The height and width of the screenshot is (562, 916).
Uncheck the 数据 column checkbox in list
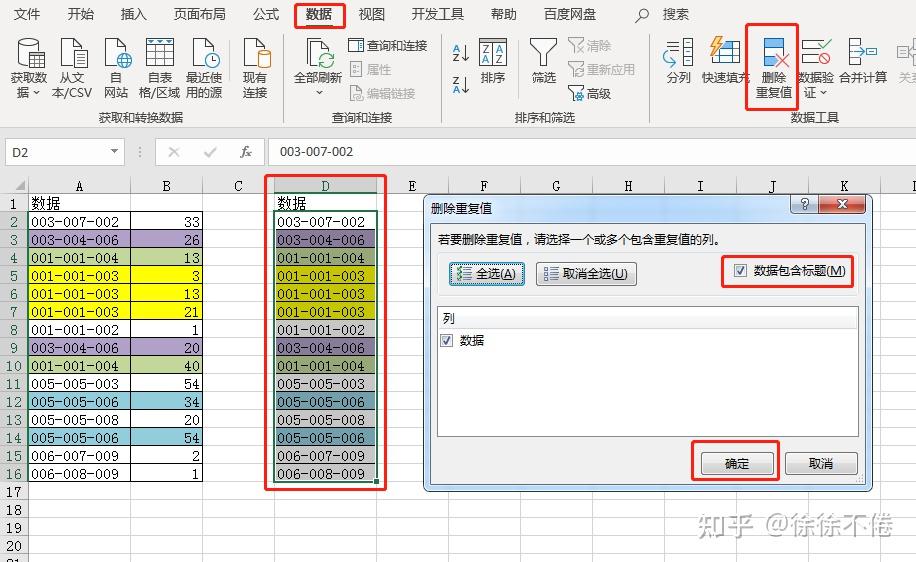point(447,341)
